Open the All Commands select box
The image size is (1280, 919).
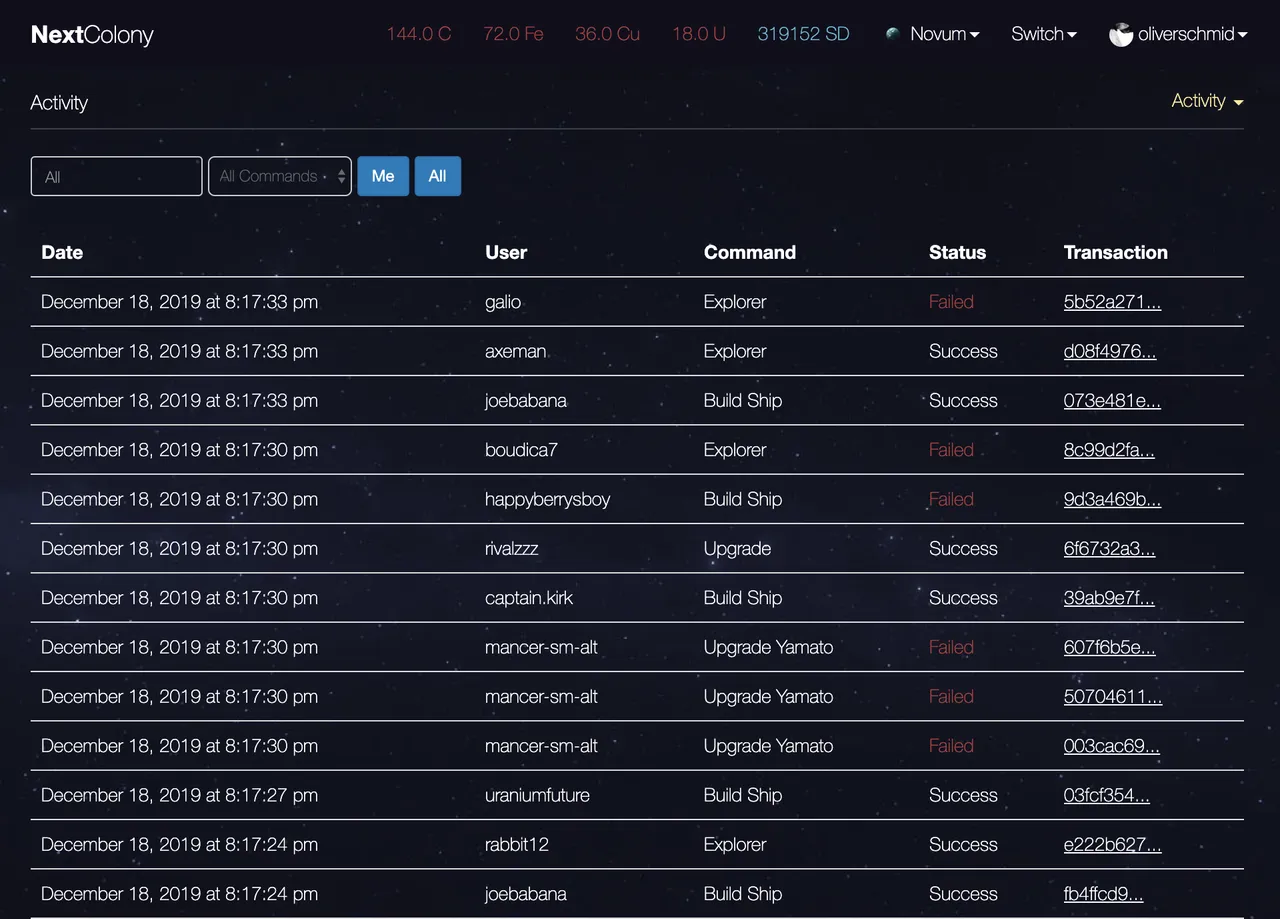(x=280, y=176)
